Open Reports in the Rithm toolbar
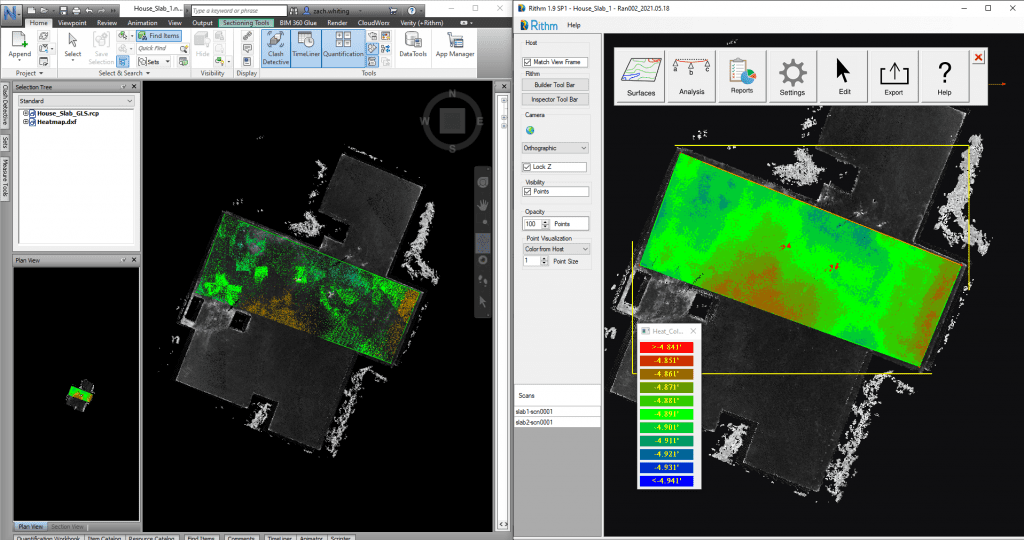The width and height of the screenshot is (1024, 540). point(741,76)
